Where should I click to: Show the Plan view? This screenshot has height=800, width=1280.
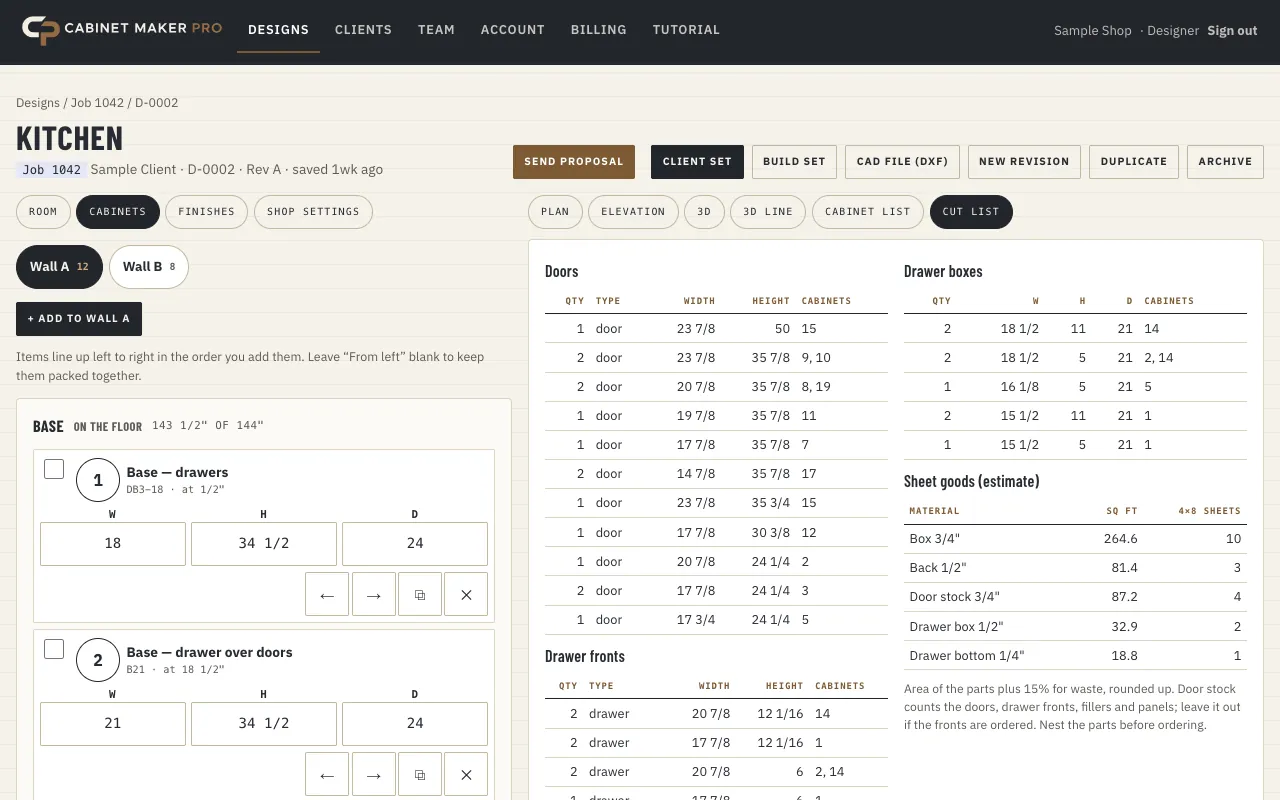coord(555,212)
